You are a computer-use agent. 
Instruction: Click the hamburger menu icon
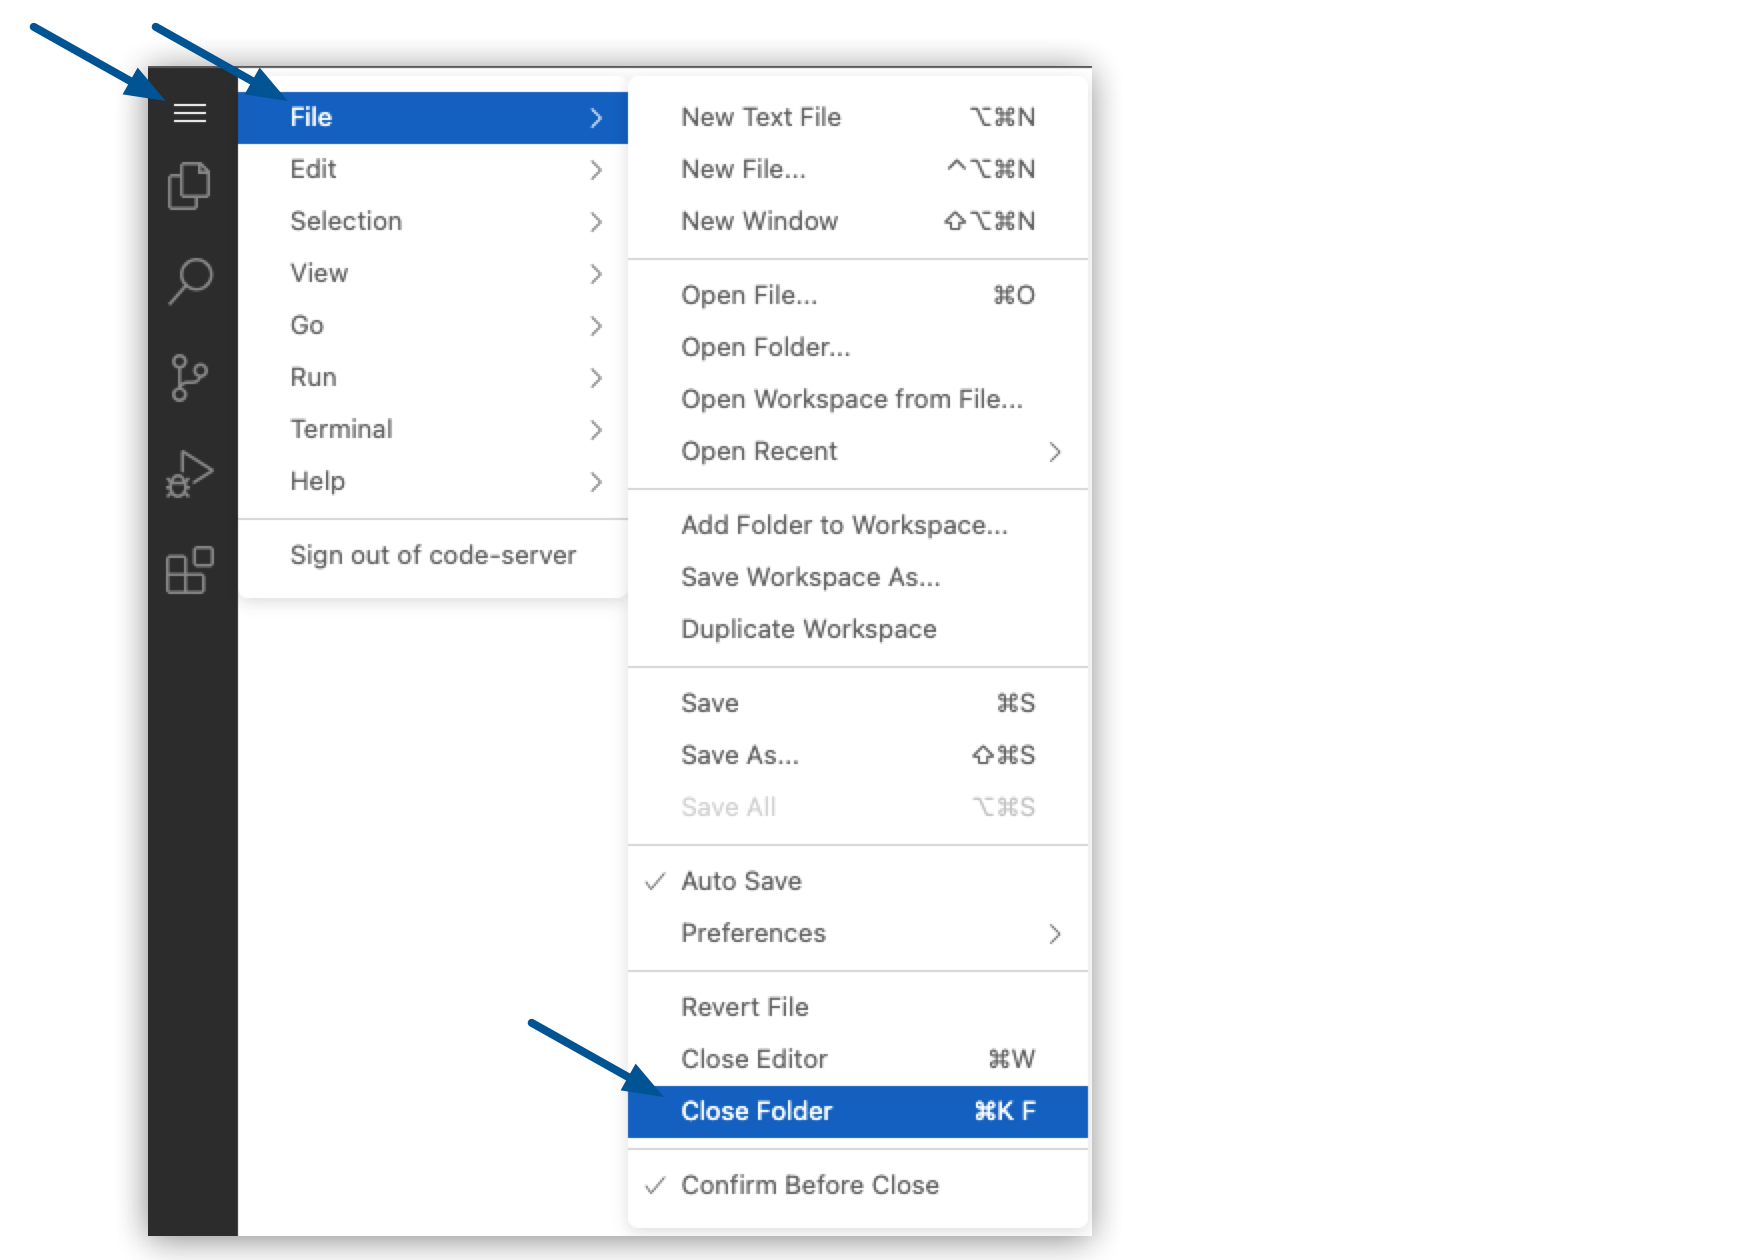pyautogui.click(x=190, y=114)
